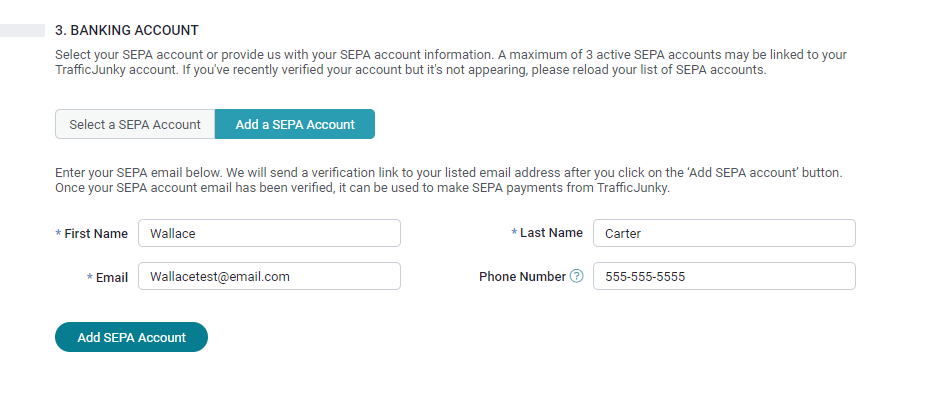Click the 3. BANKING ACCOUNT heading
Viewport: 937px width, 399px height.
(x=127, y=30)
